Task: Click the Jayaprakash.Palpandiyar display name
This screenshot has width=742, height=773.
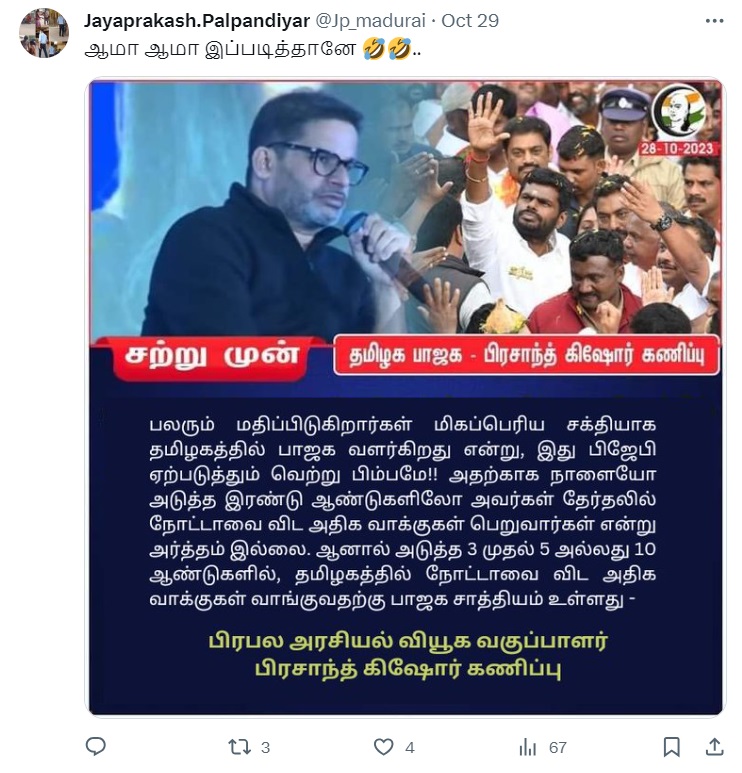Action: tap(196, 21)
